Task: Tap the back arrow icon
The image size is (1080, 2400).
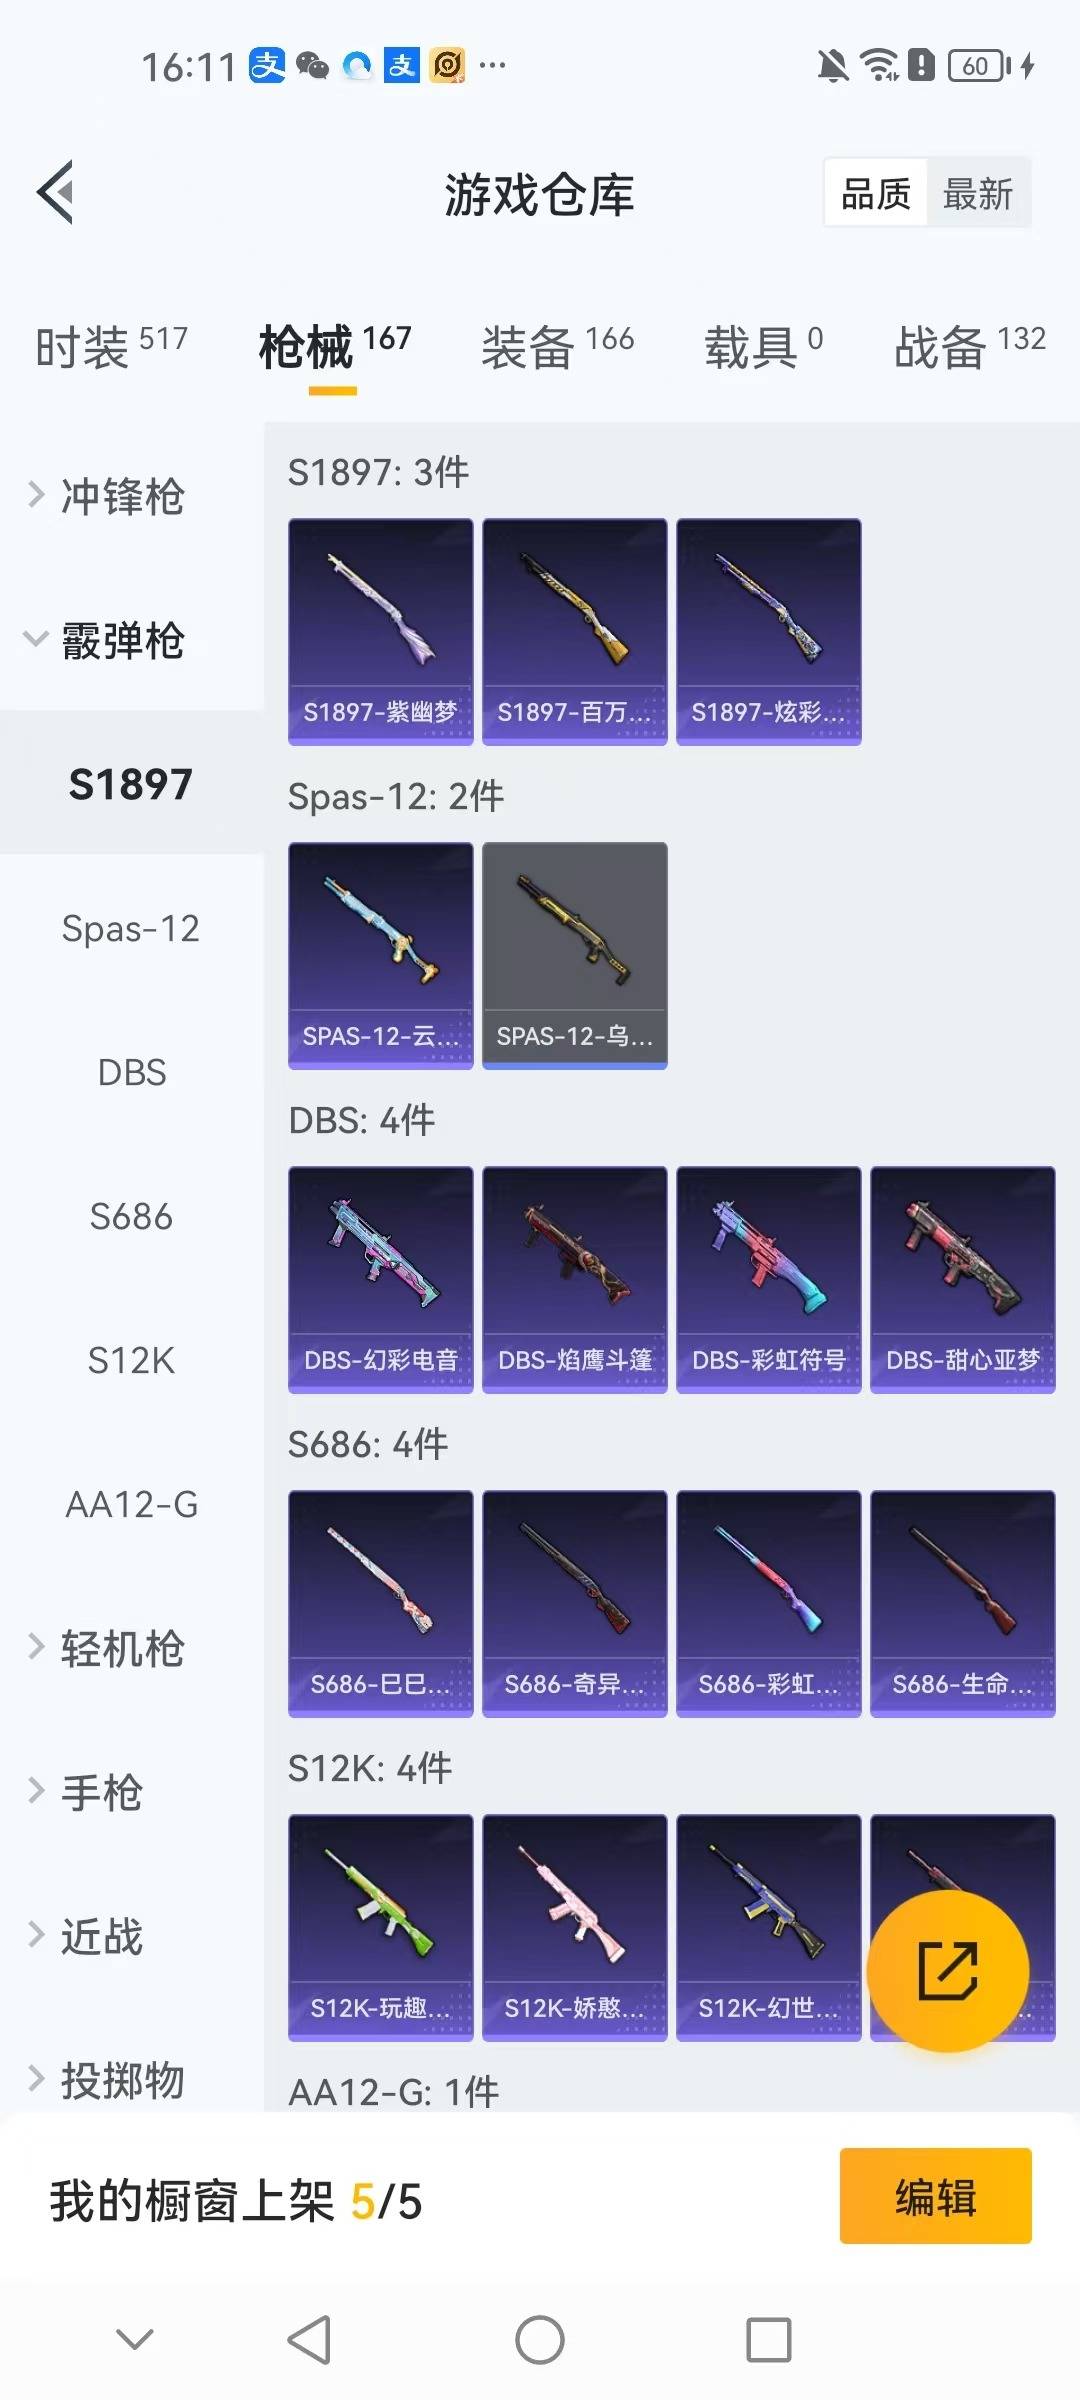Action: 56,192
